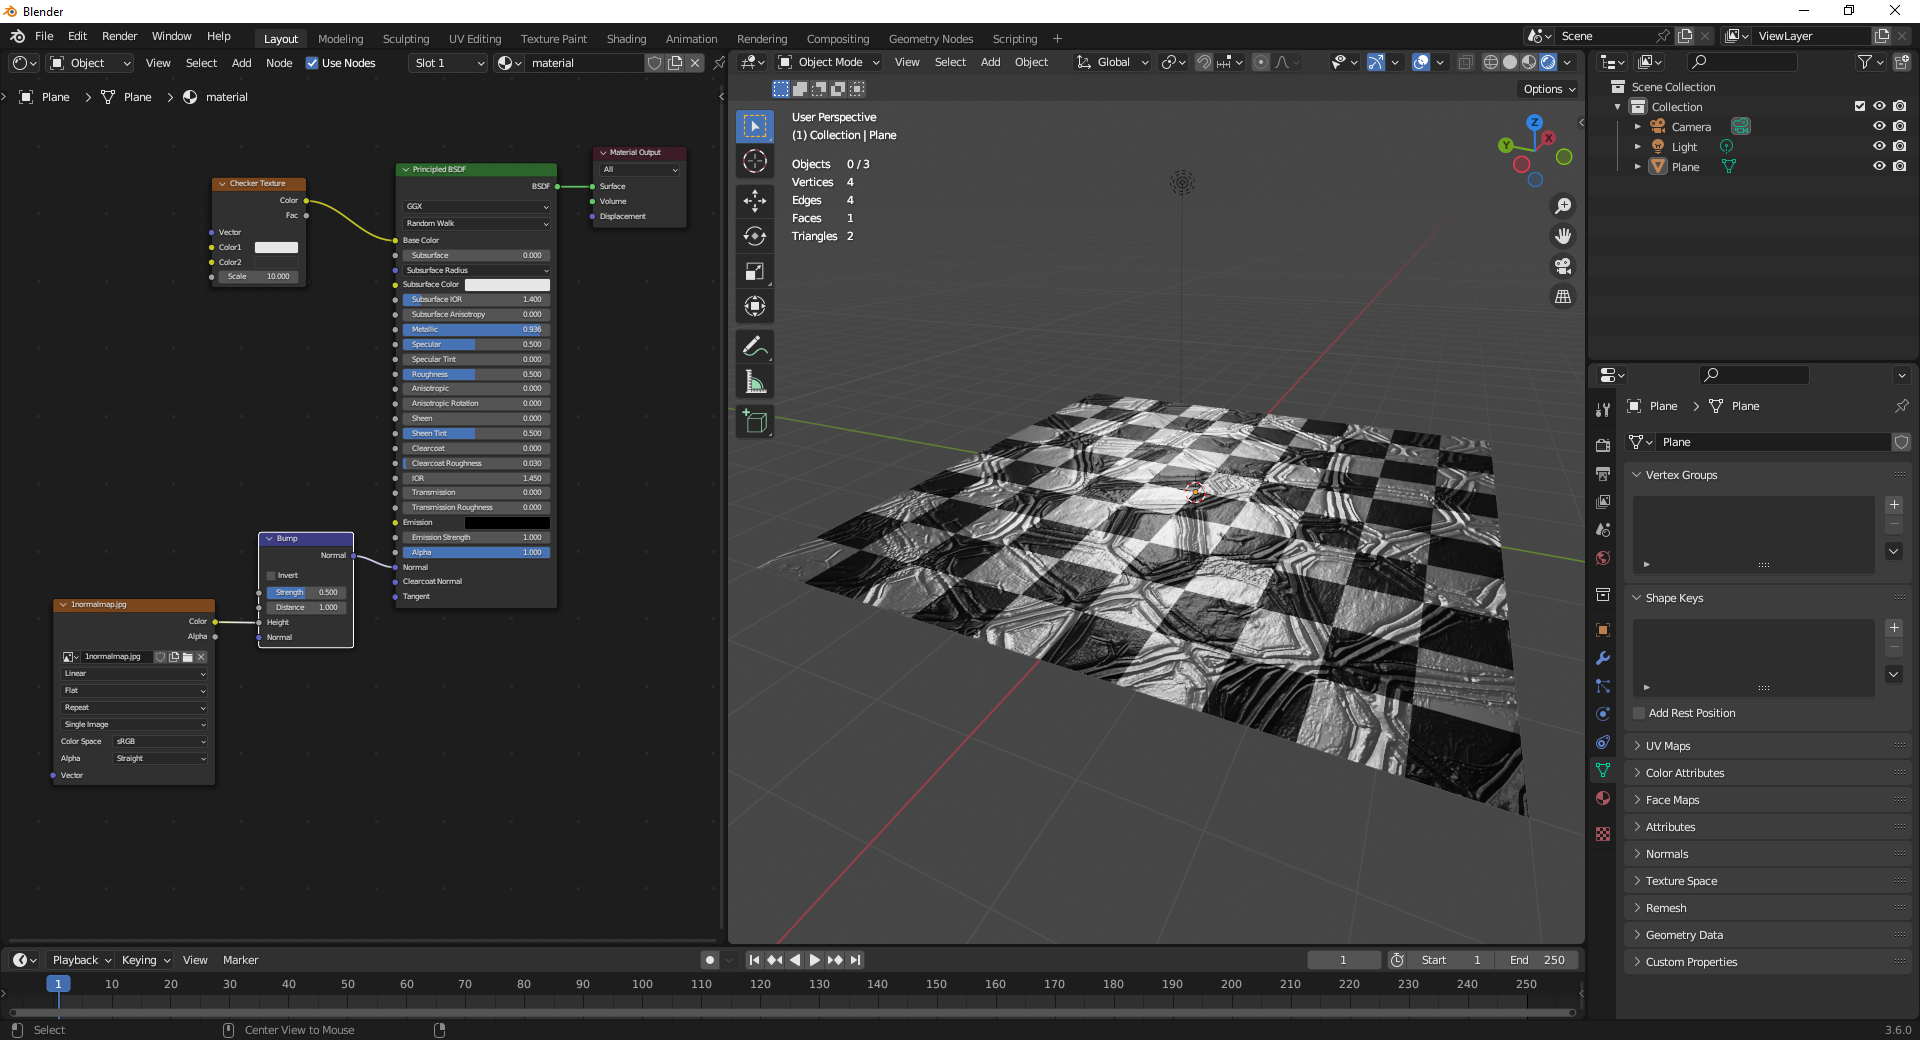Hide the Camera in the outliner
The image size is (1920, 1040).
[1879, 127]
